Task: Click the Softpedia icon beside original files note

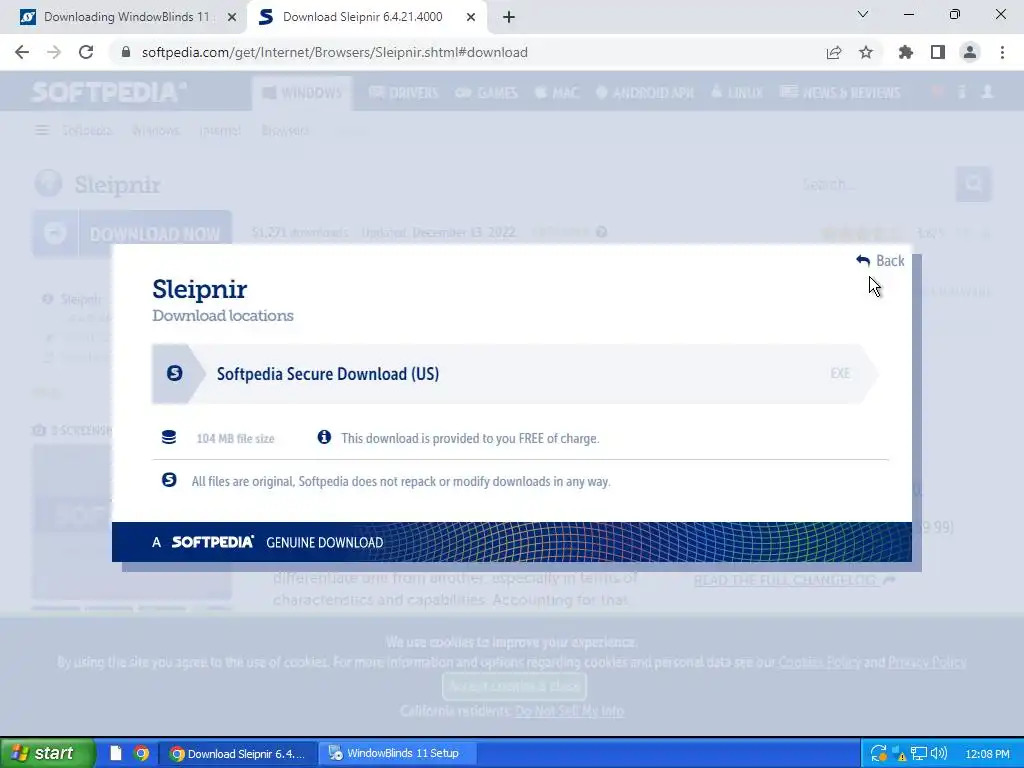Action: coord(169,480)
